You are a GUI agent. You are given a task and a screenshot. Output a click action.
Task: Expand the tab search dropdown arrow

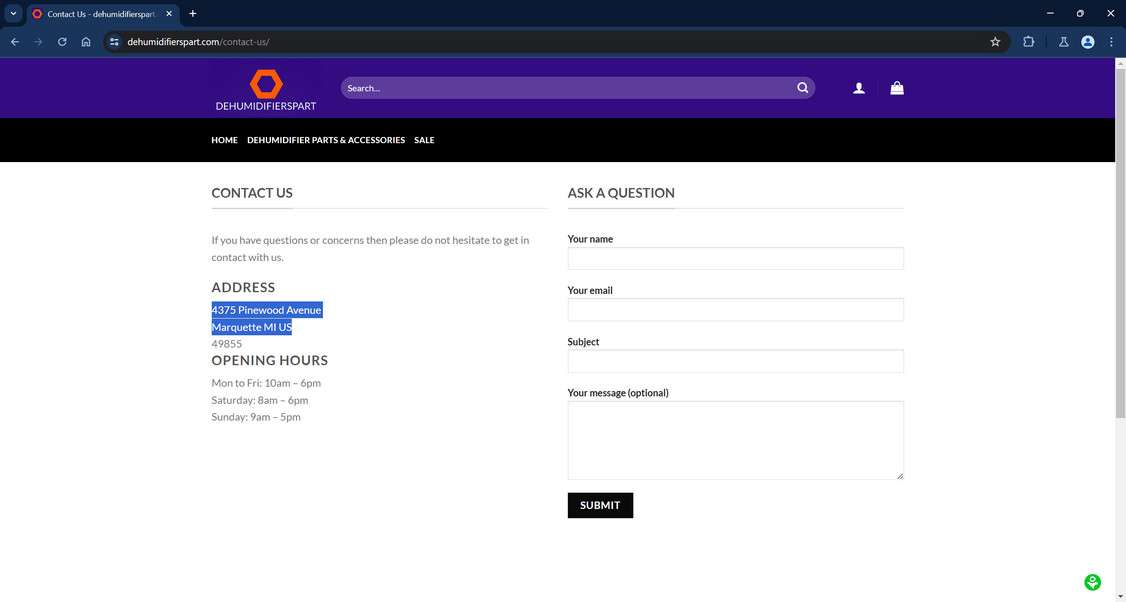(13, 14)
